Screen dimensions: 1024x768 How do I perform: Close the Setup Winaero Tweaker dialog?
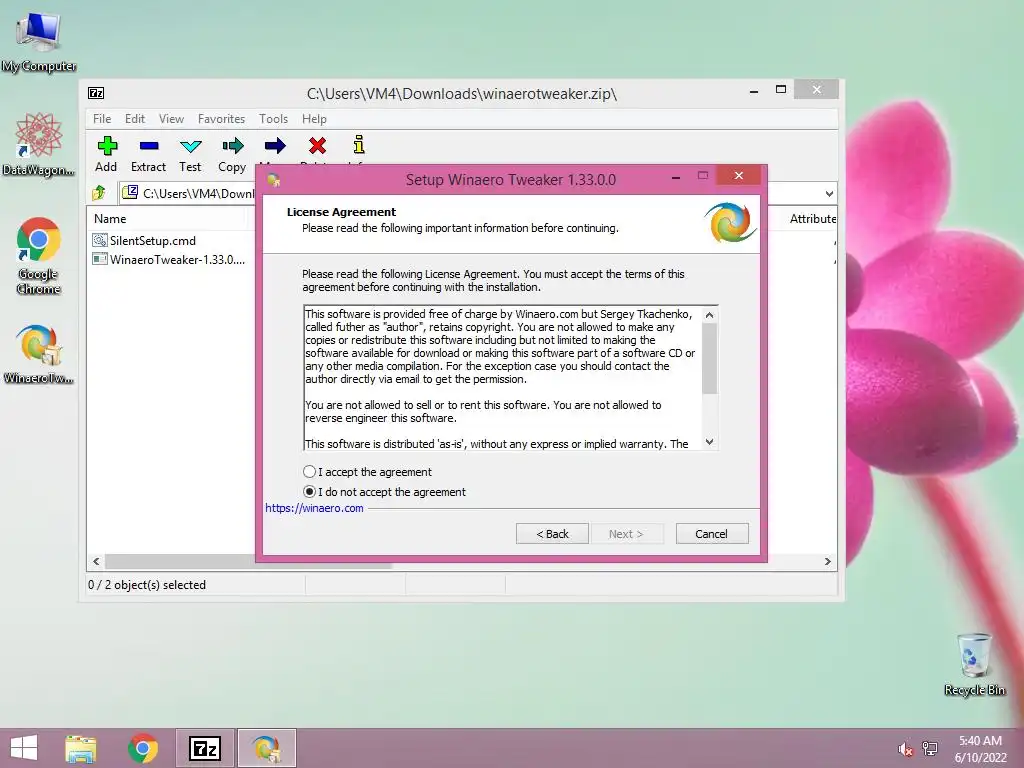point(739,176)
